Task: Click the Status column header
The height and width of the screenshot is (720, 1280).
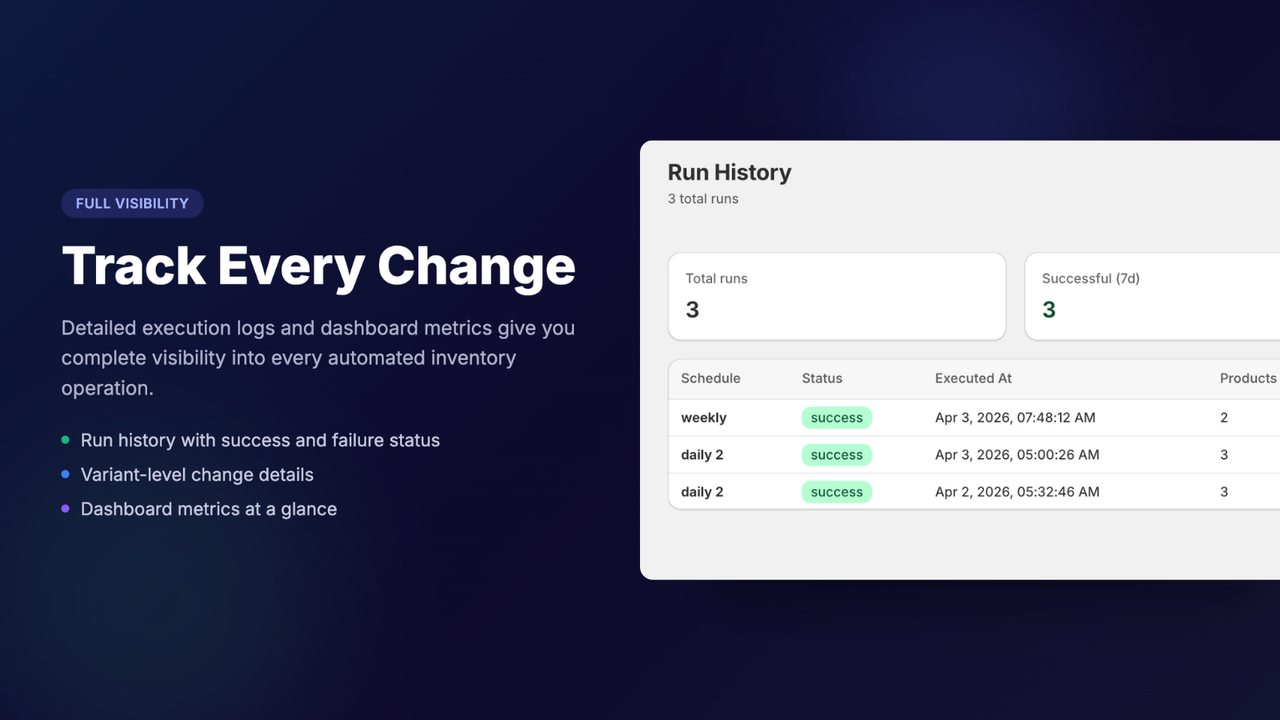Action: [822, 378]
